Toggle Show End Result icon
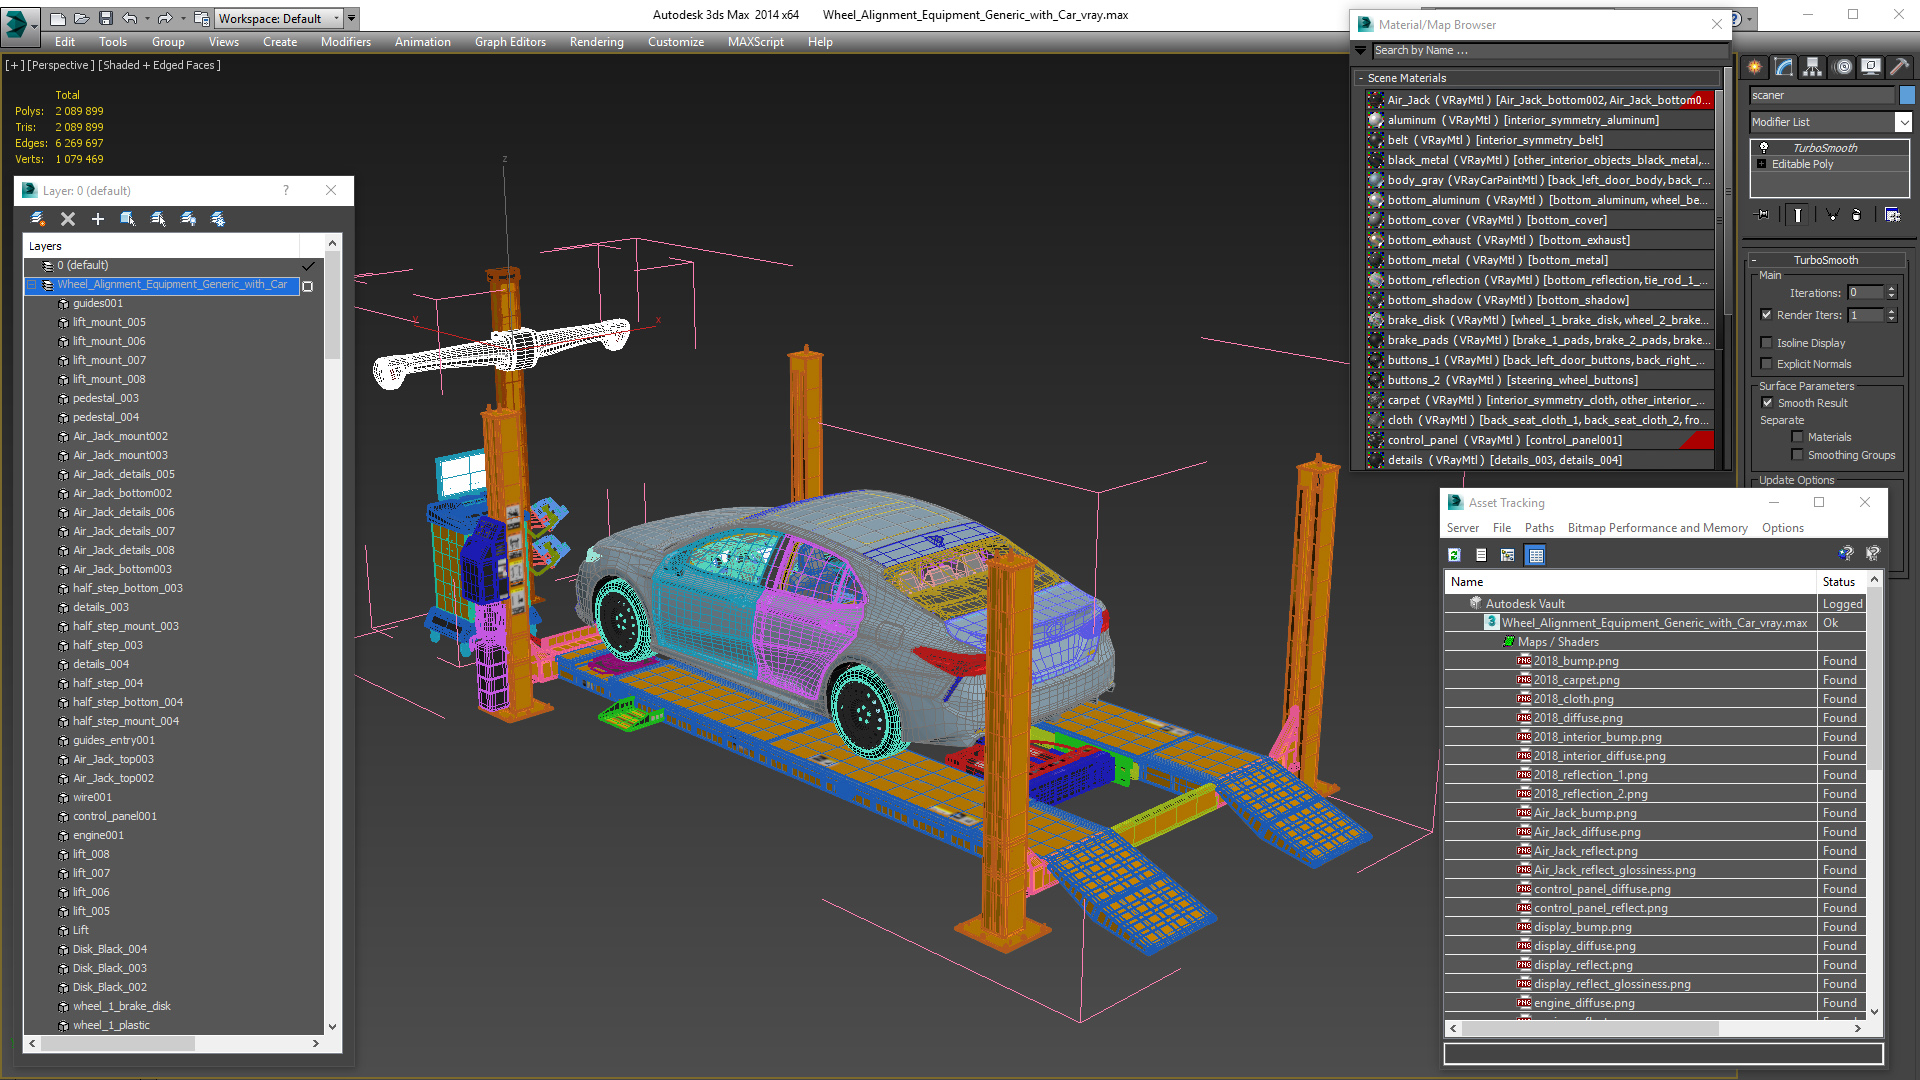 [1798, 215]
